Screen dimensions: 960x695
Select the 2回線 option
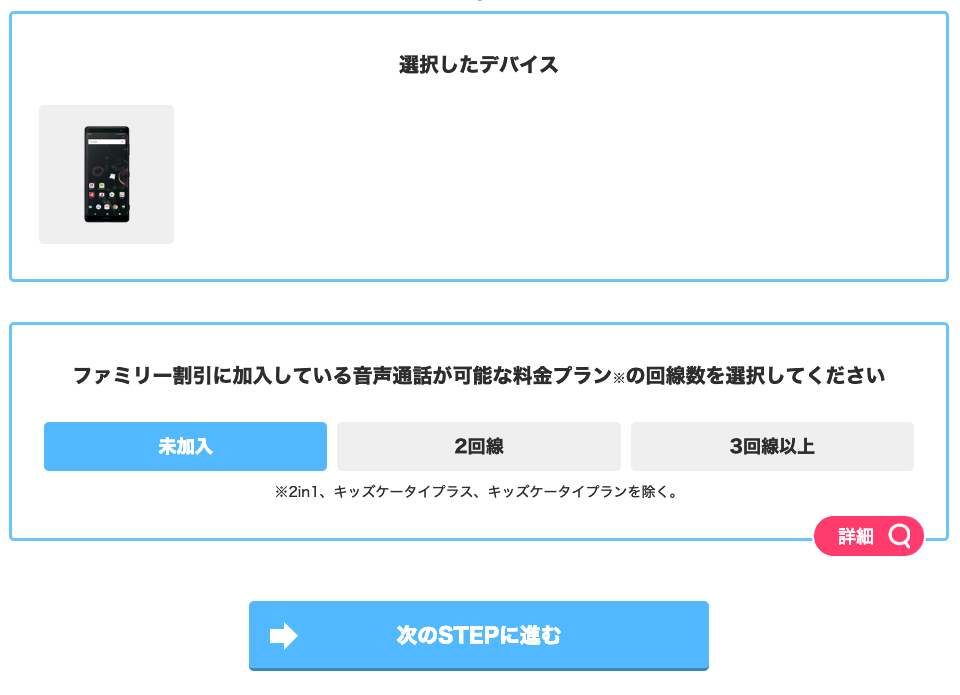coord(479,446)
